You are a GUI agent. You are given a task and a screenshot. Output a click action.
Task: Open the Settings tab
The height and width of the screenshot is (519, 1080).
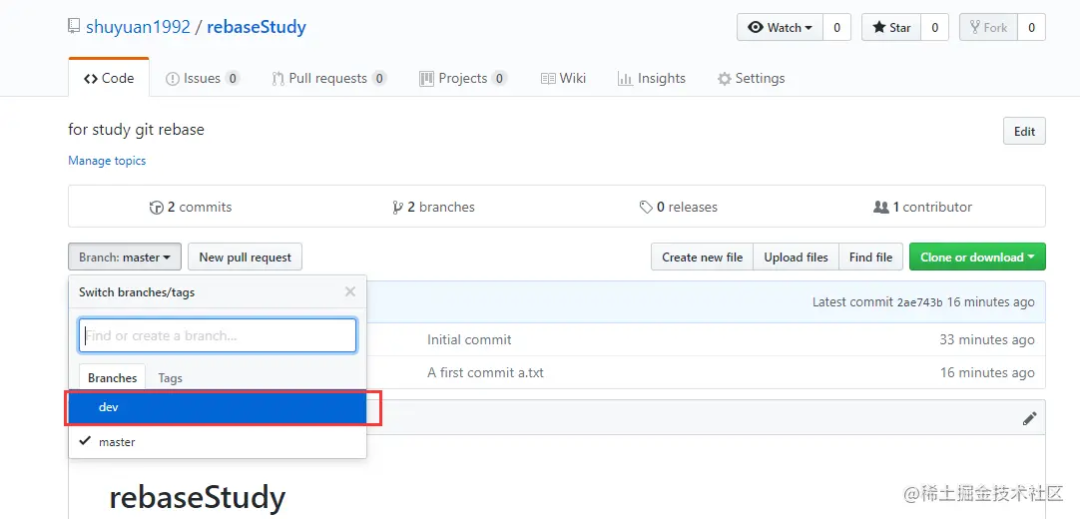751,78
